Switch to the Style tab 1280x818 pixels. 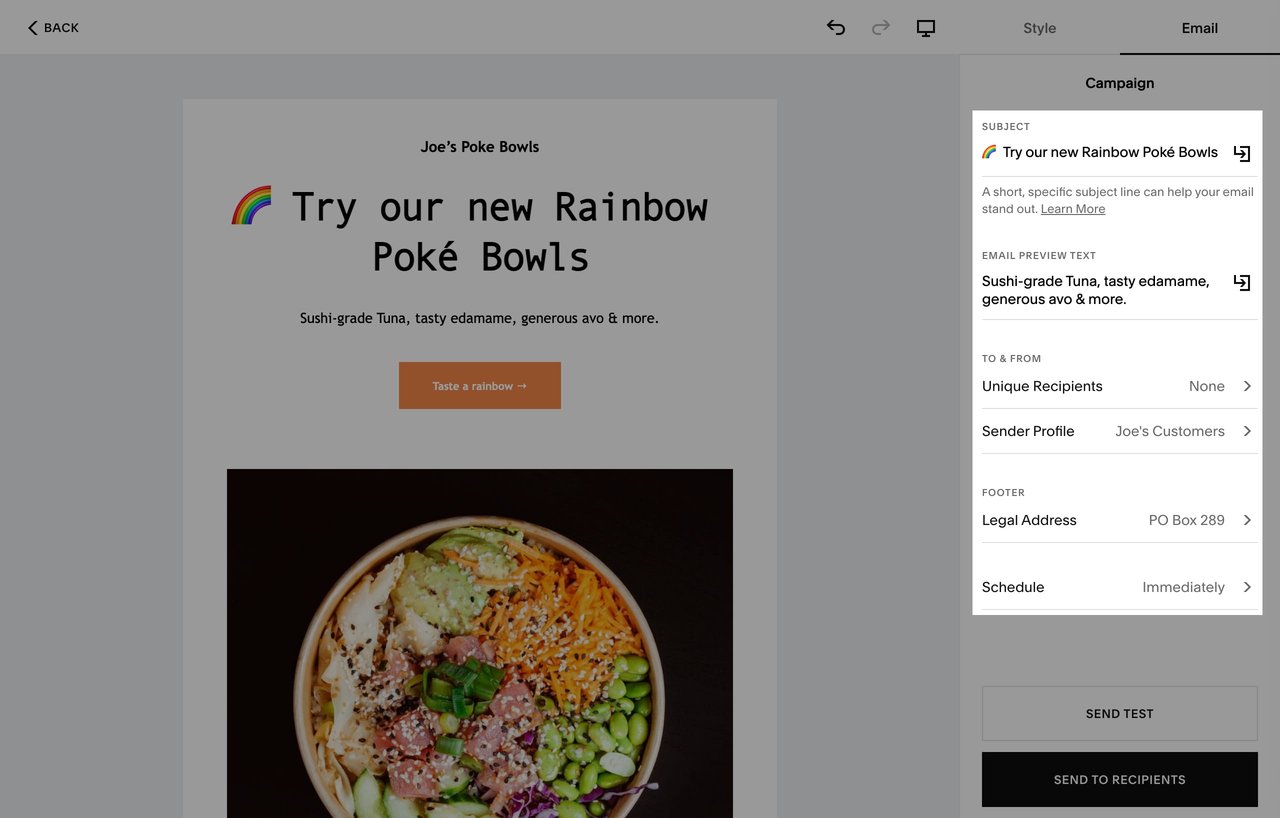click(1039, 28)
